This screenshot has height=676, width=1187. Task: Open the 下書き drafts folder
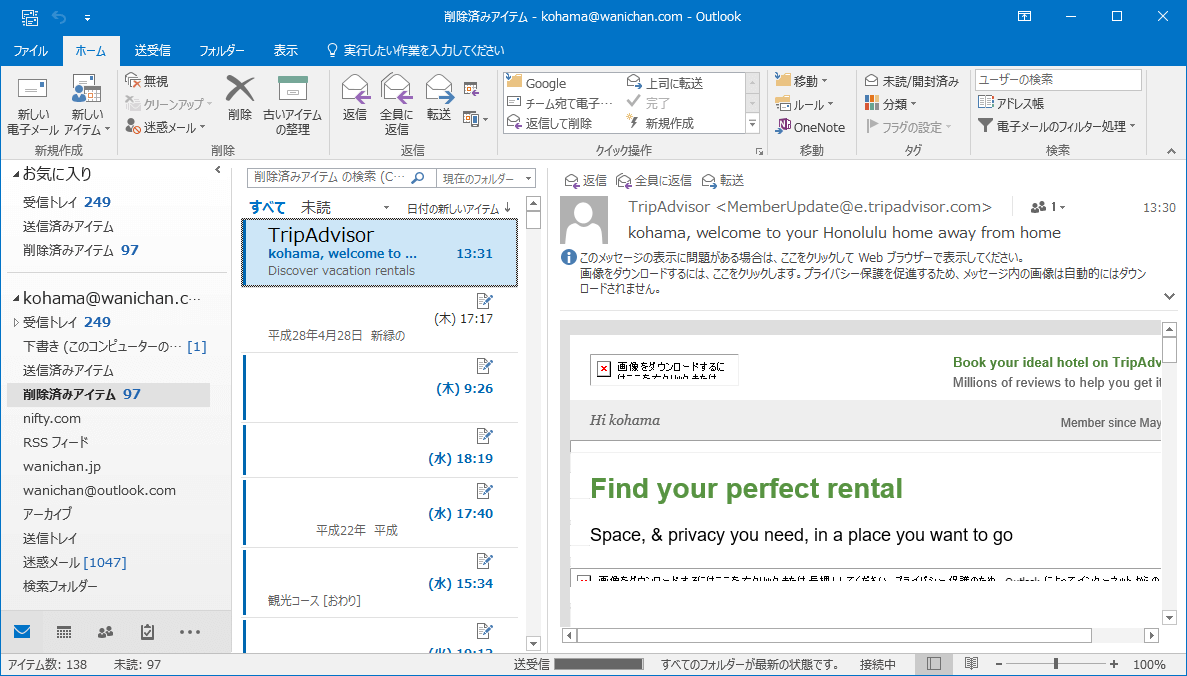tap(114, 346)
